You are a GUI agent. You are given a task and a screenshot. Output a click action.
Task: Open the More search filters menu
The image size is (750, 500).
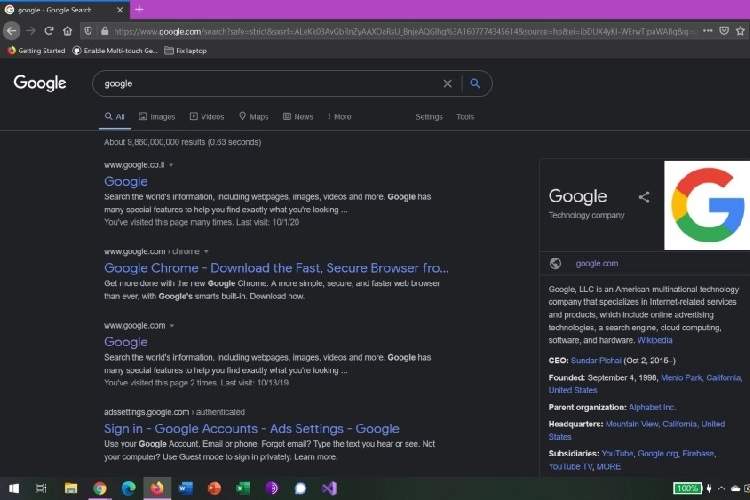[x=337, y=117]
